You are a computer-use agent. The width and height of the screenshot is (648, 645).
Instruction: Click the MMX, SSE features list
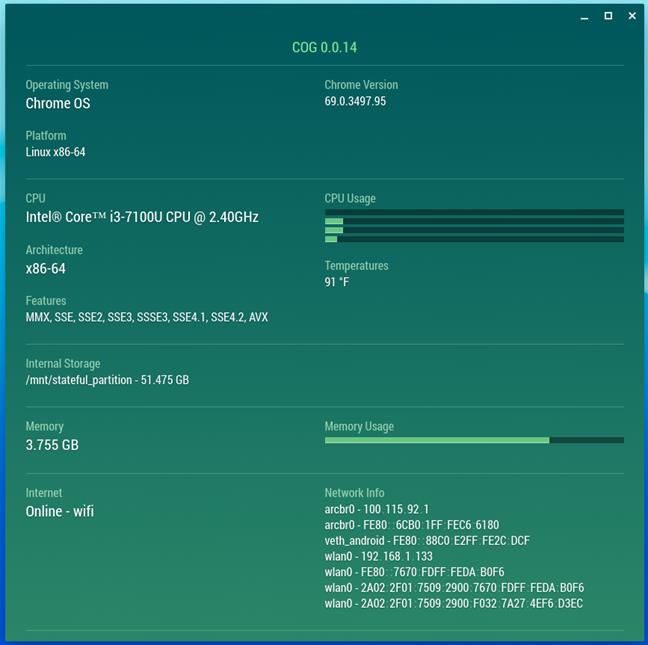pos(147,317)
